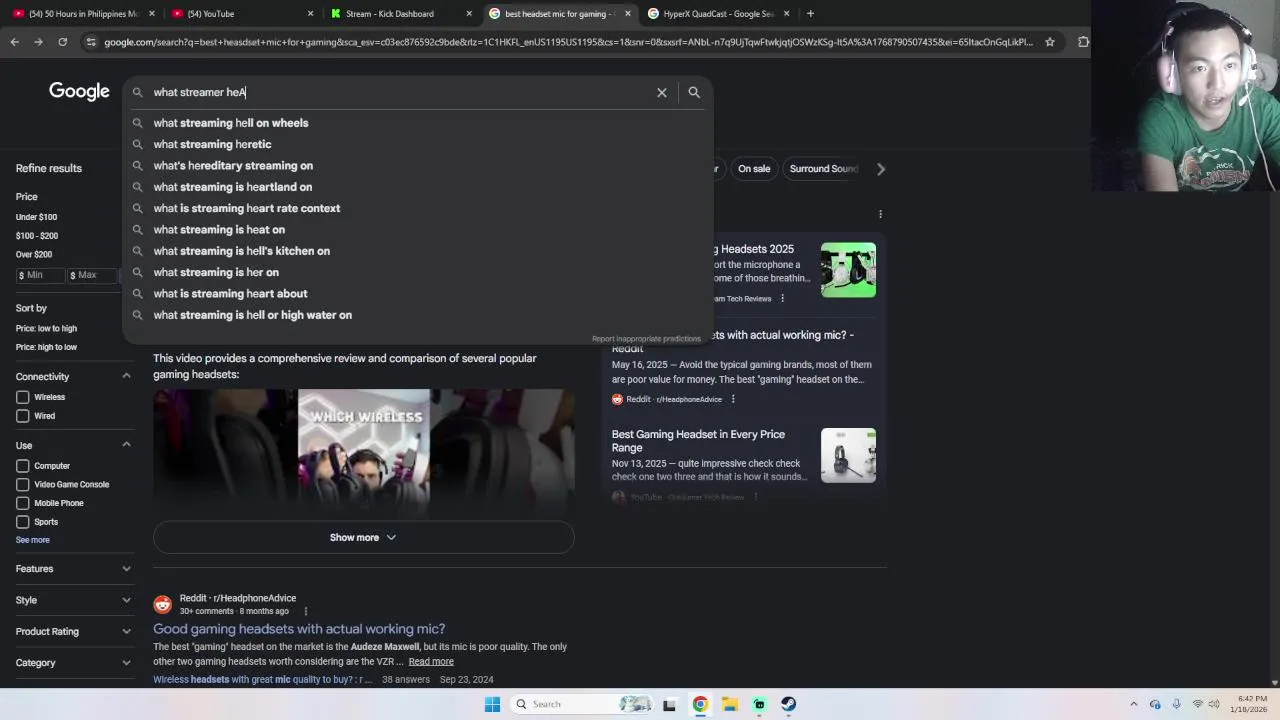Viewport: 1280px width, 720px height.
Task: Check the Sports use checkbox
Action: pyautogui.click(x=23, y=522)
